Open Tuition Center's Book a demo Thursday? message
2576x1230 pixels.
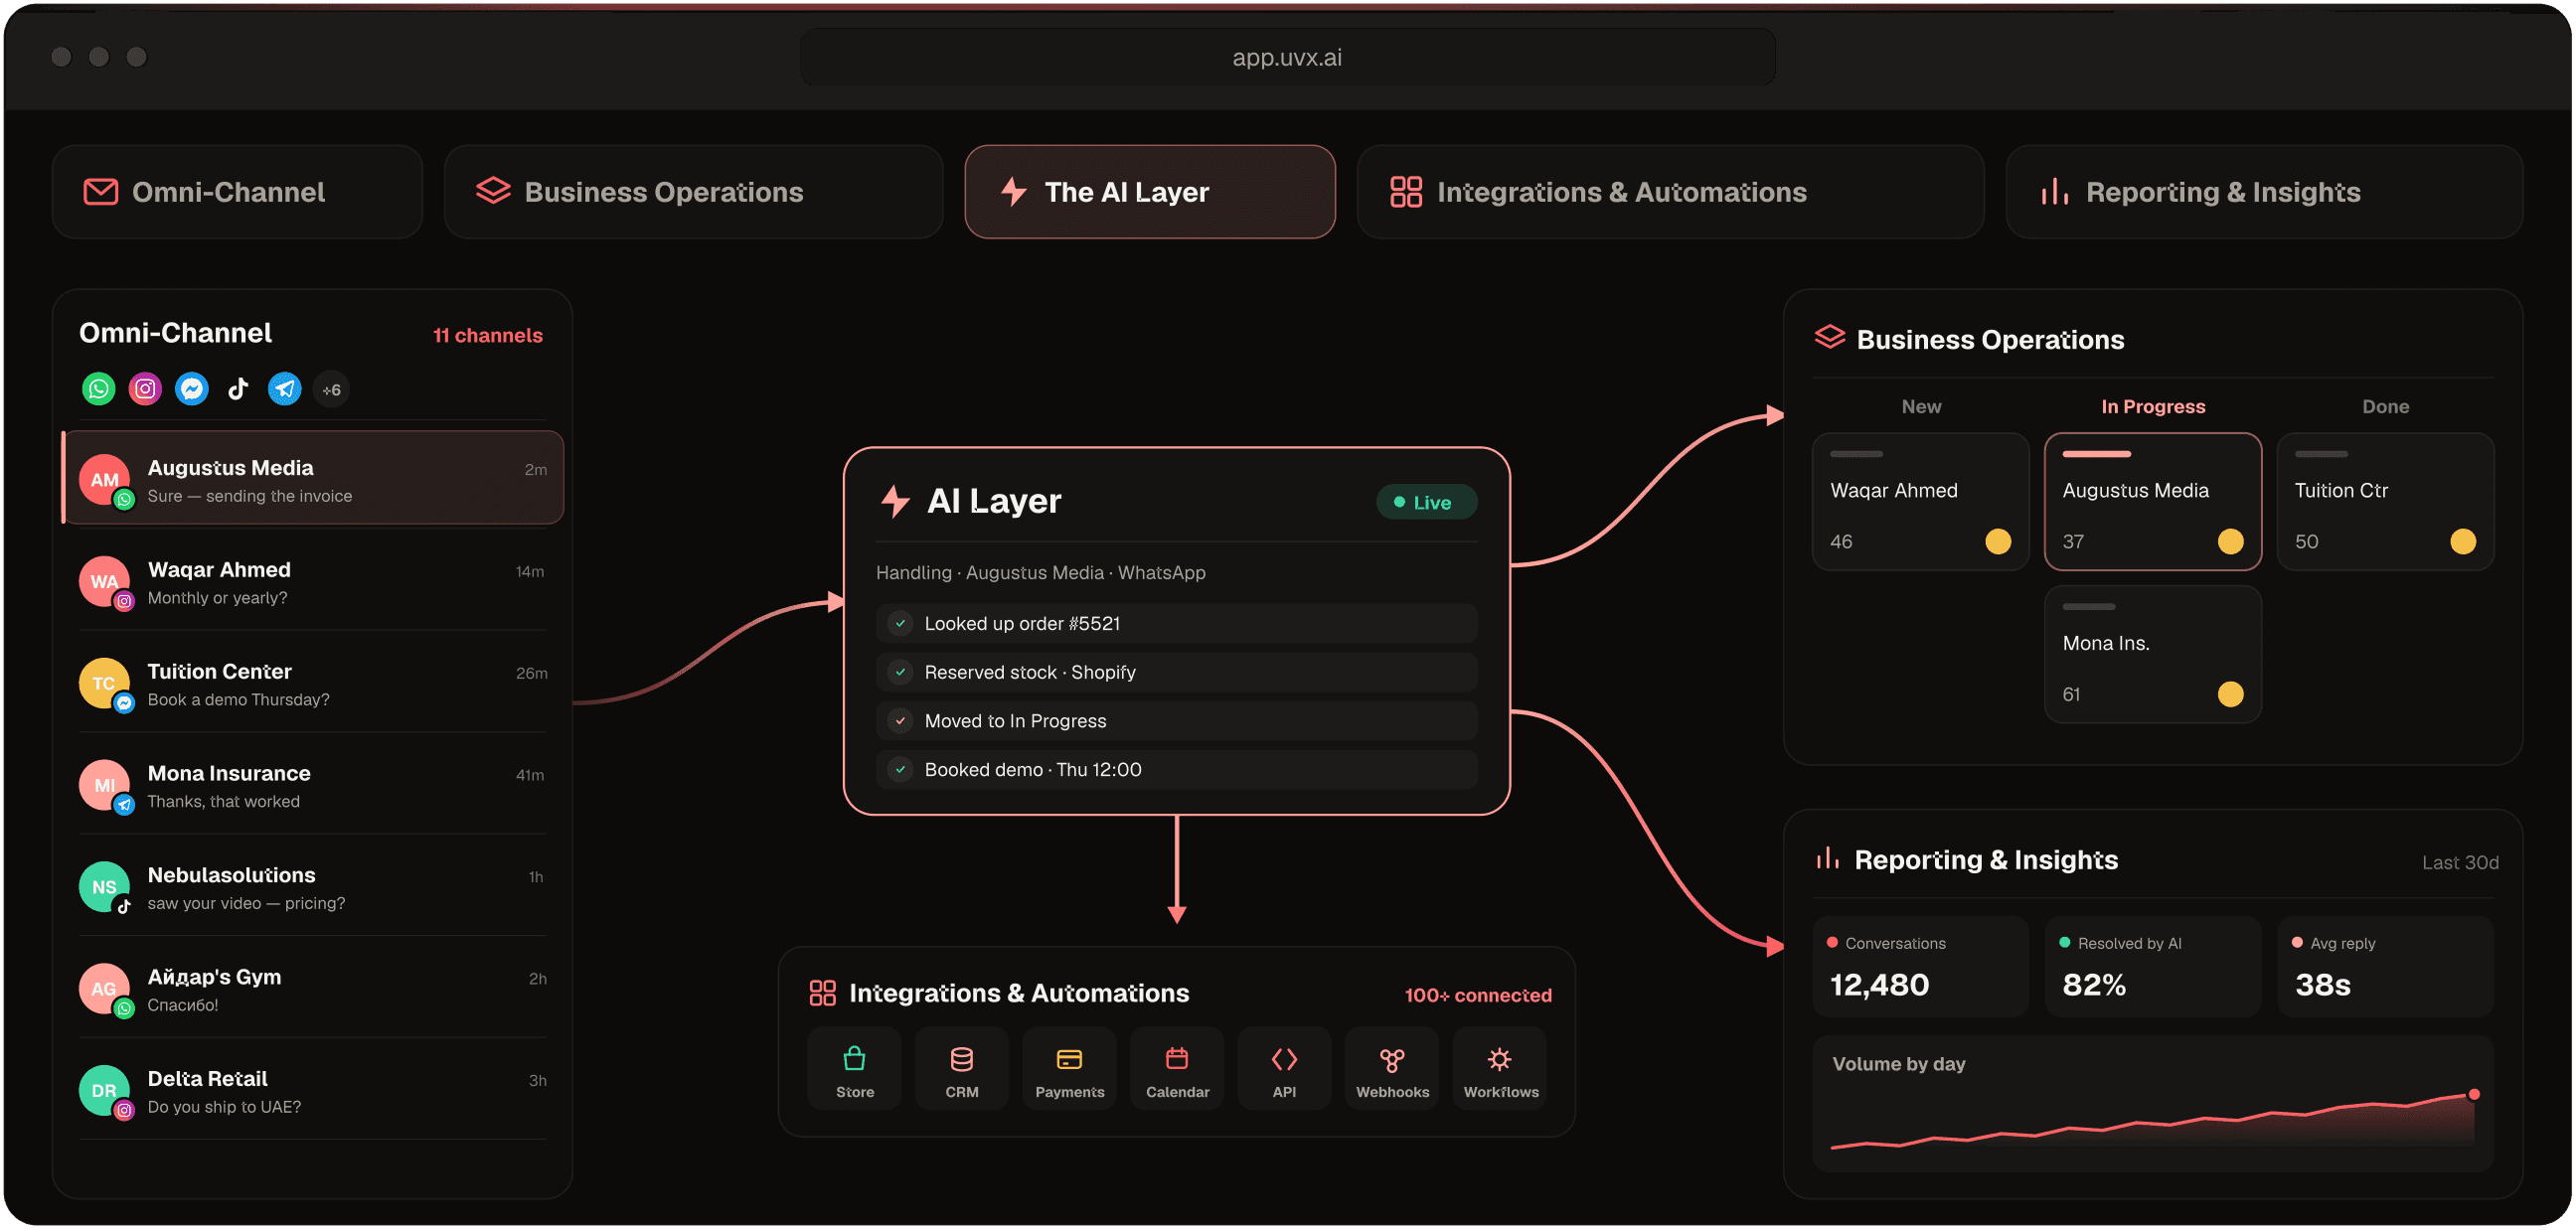click(313, 684)
